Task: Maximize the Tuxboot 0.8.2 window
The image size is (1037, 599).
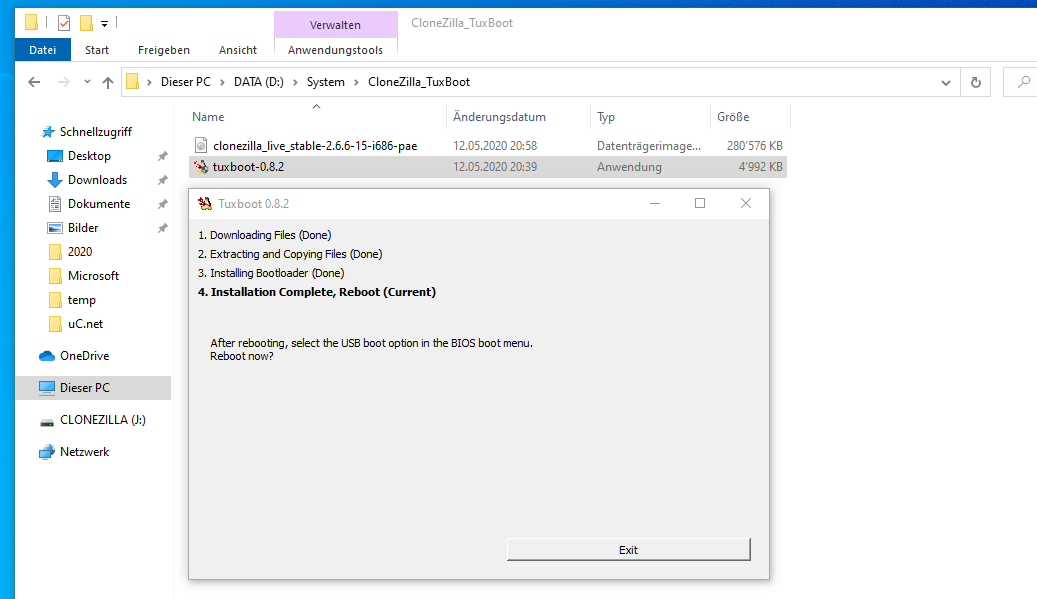Action: pyautogui.click(x=700, y=204)
